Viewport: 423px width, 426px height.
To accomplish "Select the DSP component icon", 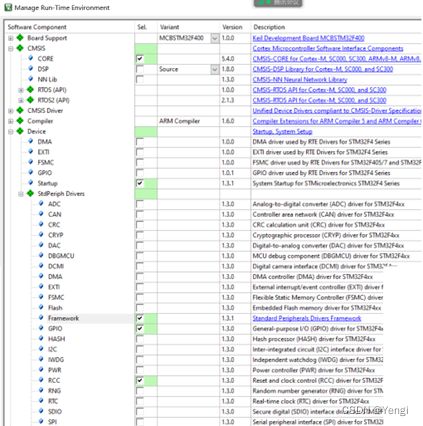I will coord(31,69).
